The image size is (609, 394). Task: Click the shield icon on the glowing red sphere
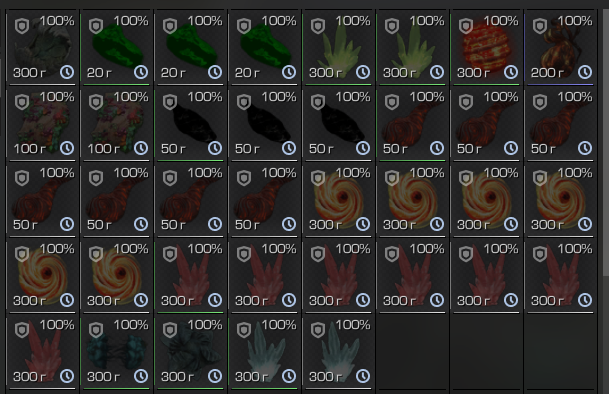[466, 26]
